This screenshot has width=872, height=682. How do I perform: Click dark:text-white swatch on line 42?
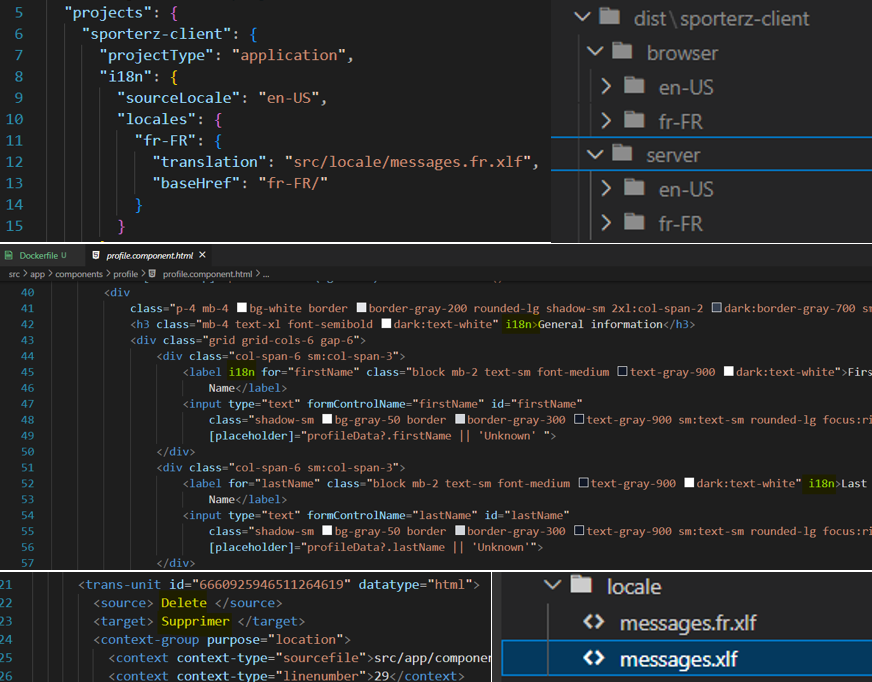click(387, 324)
